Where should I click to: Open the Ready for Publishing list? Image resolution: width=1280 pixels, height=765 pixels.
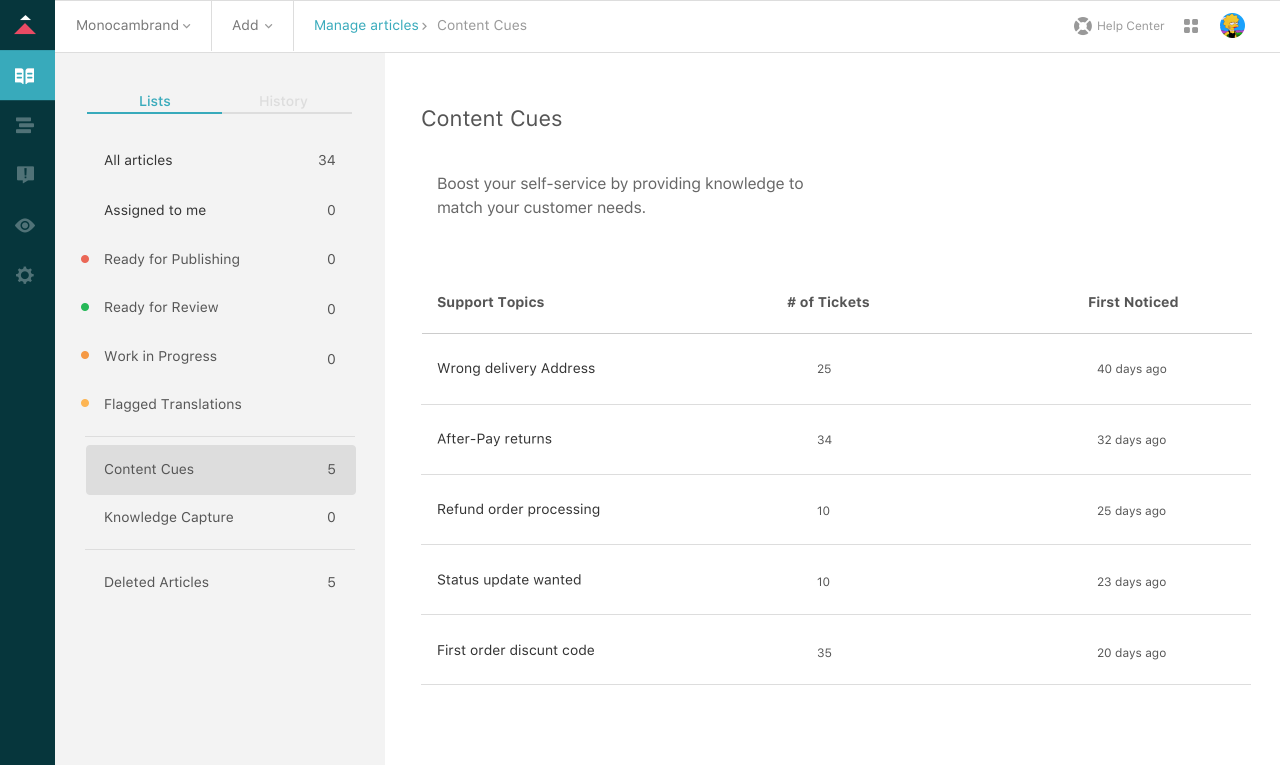(172, 259)
